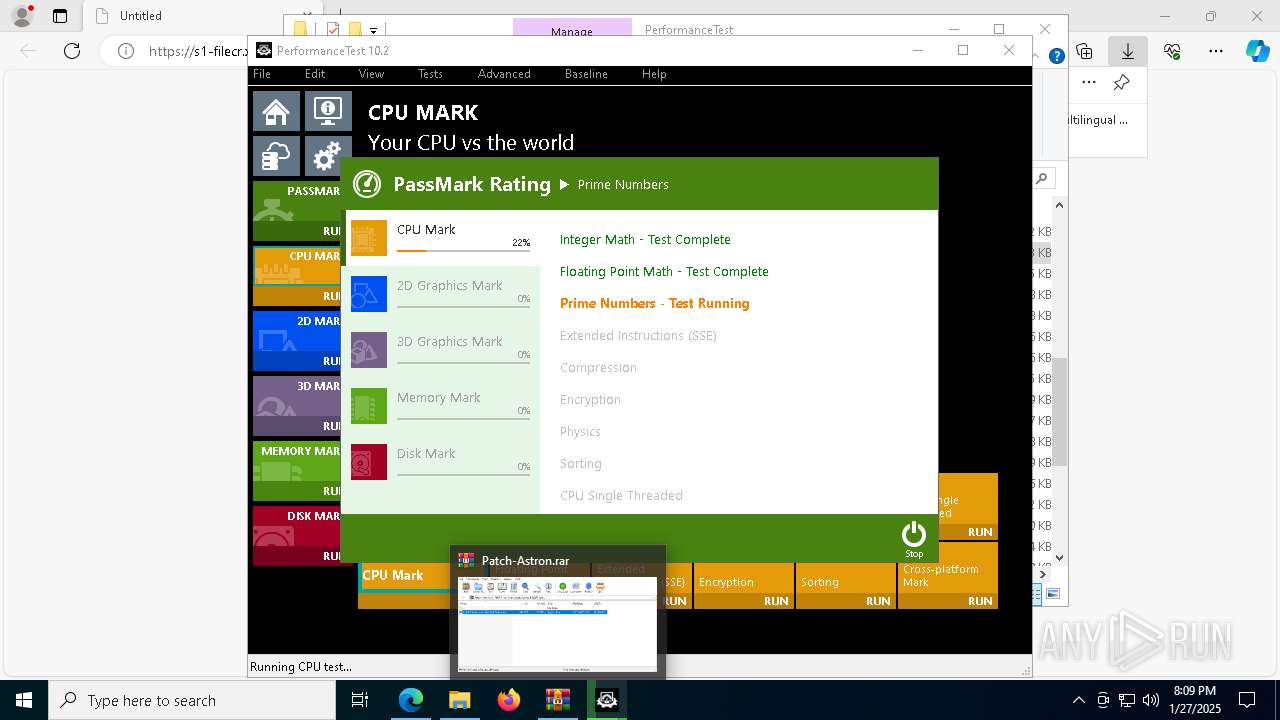Click the 3D Graphics Mark purple icon
The height and width of the screenshot is (720, 1280).
pyautogui.click(x=369, y=350)
